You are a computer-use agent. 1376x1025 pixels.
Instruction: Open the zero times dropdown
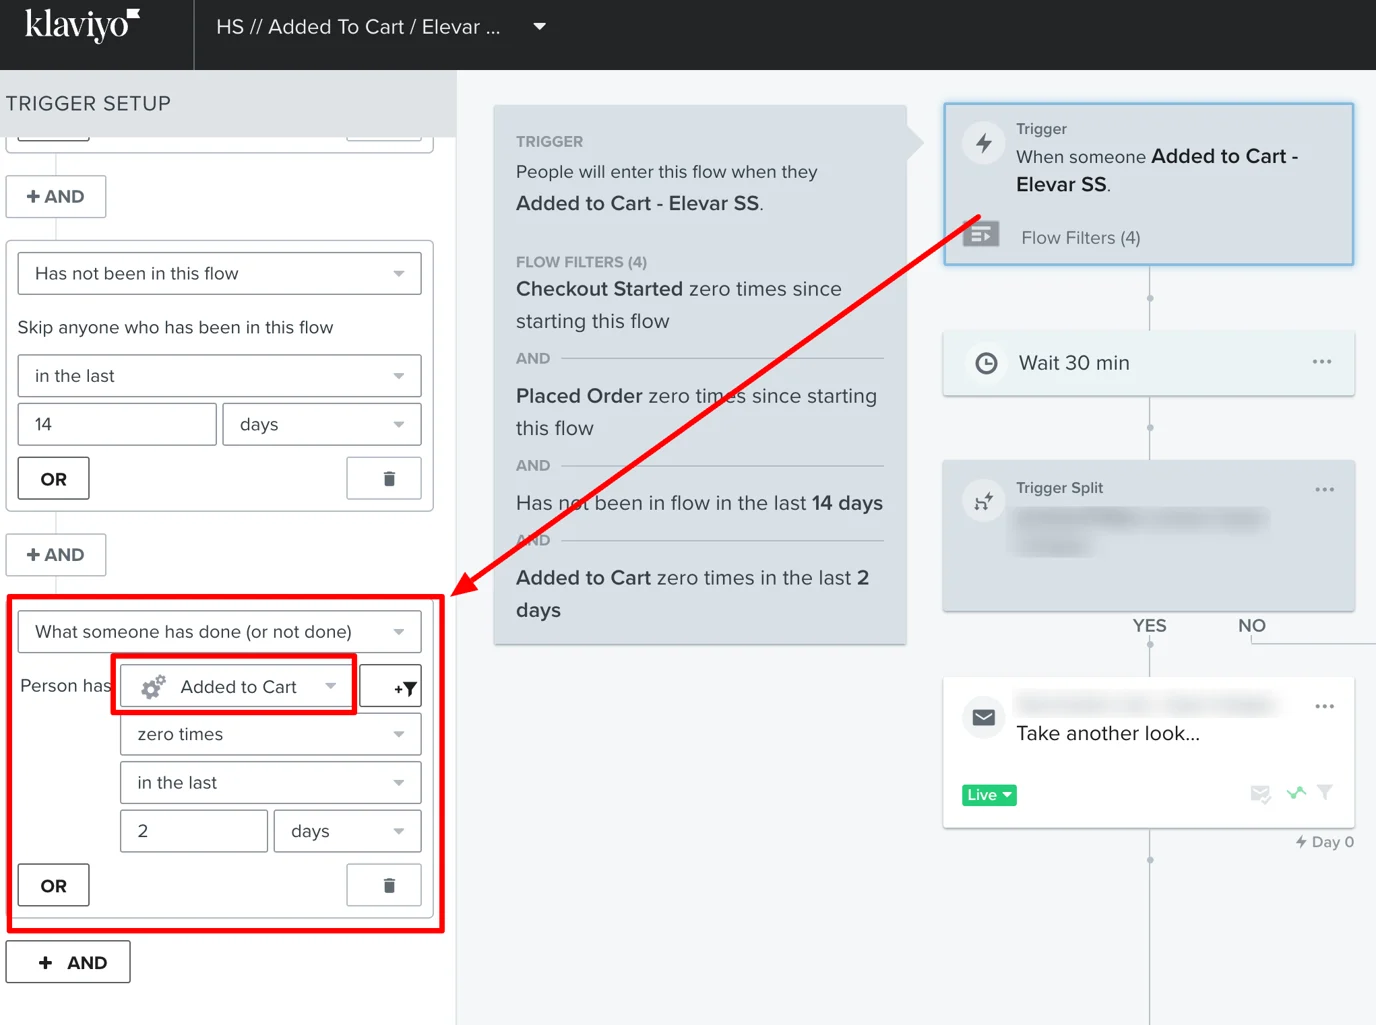point(271,735)
